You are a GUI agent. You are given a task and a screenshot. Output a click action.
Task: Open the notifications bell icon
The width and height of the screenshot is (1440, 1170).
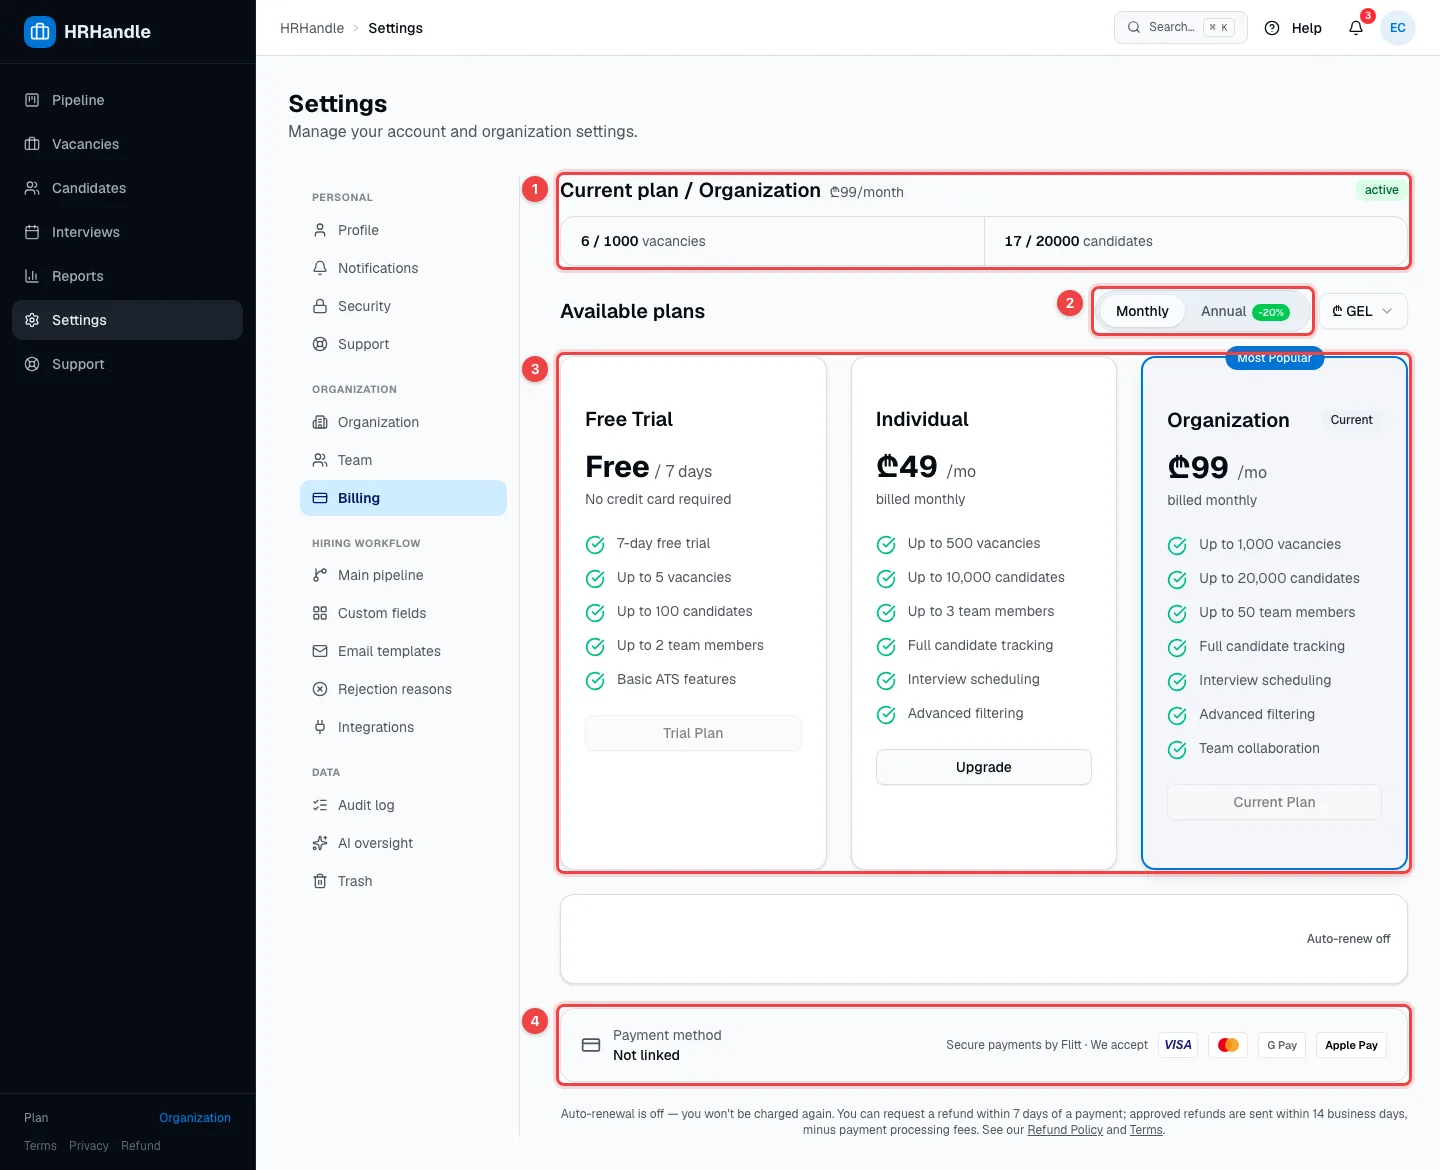(x=1356, y=28)
